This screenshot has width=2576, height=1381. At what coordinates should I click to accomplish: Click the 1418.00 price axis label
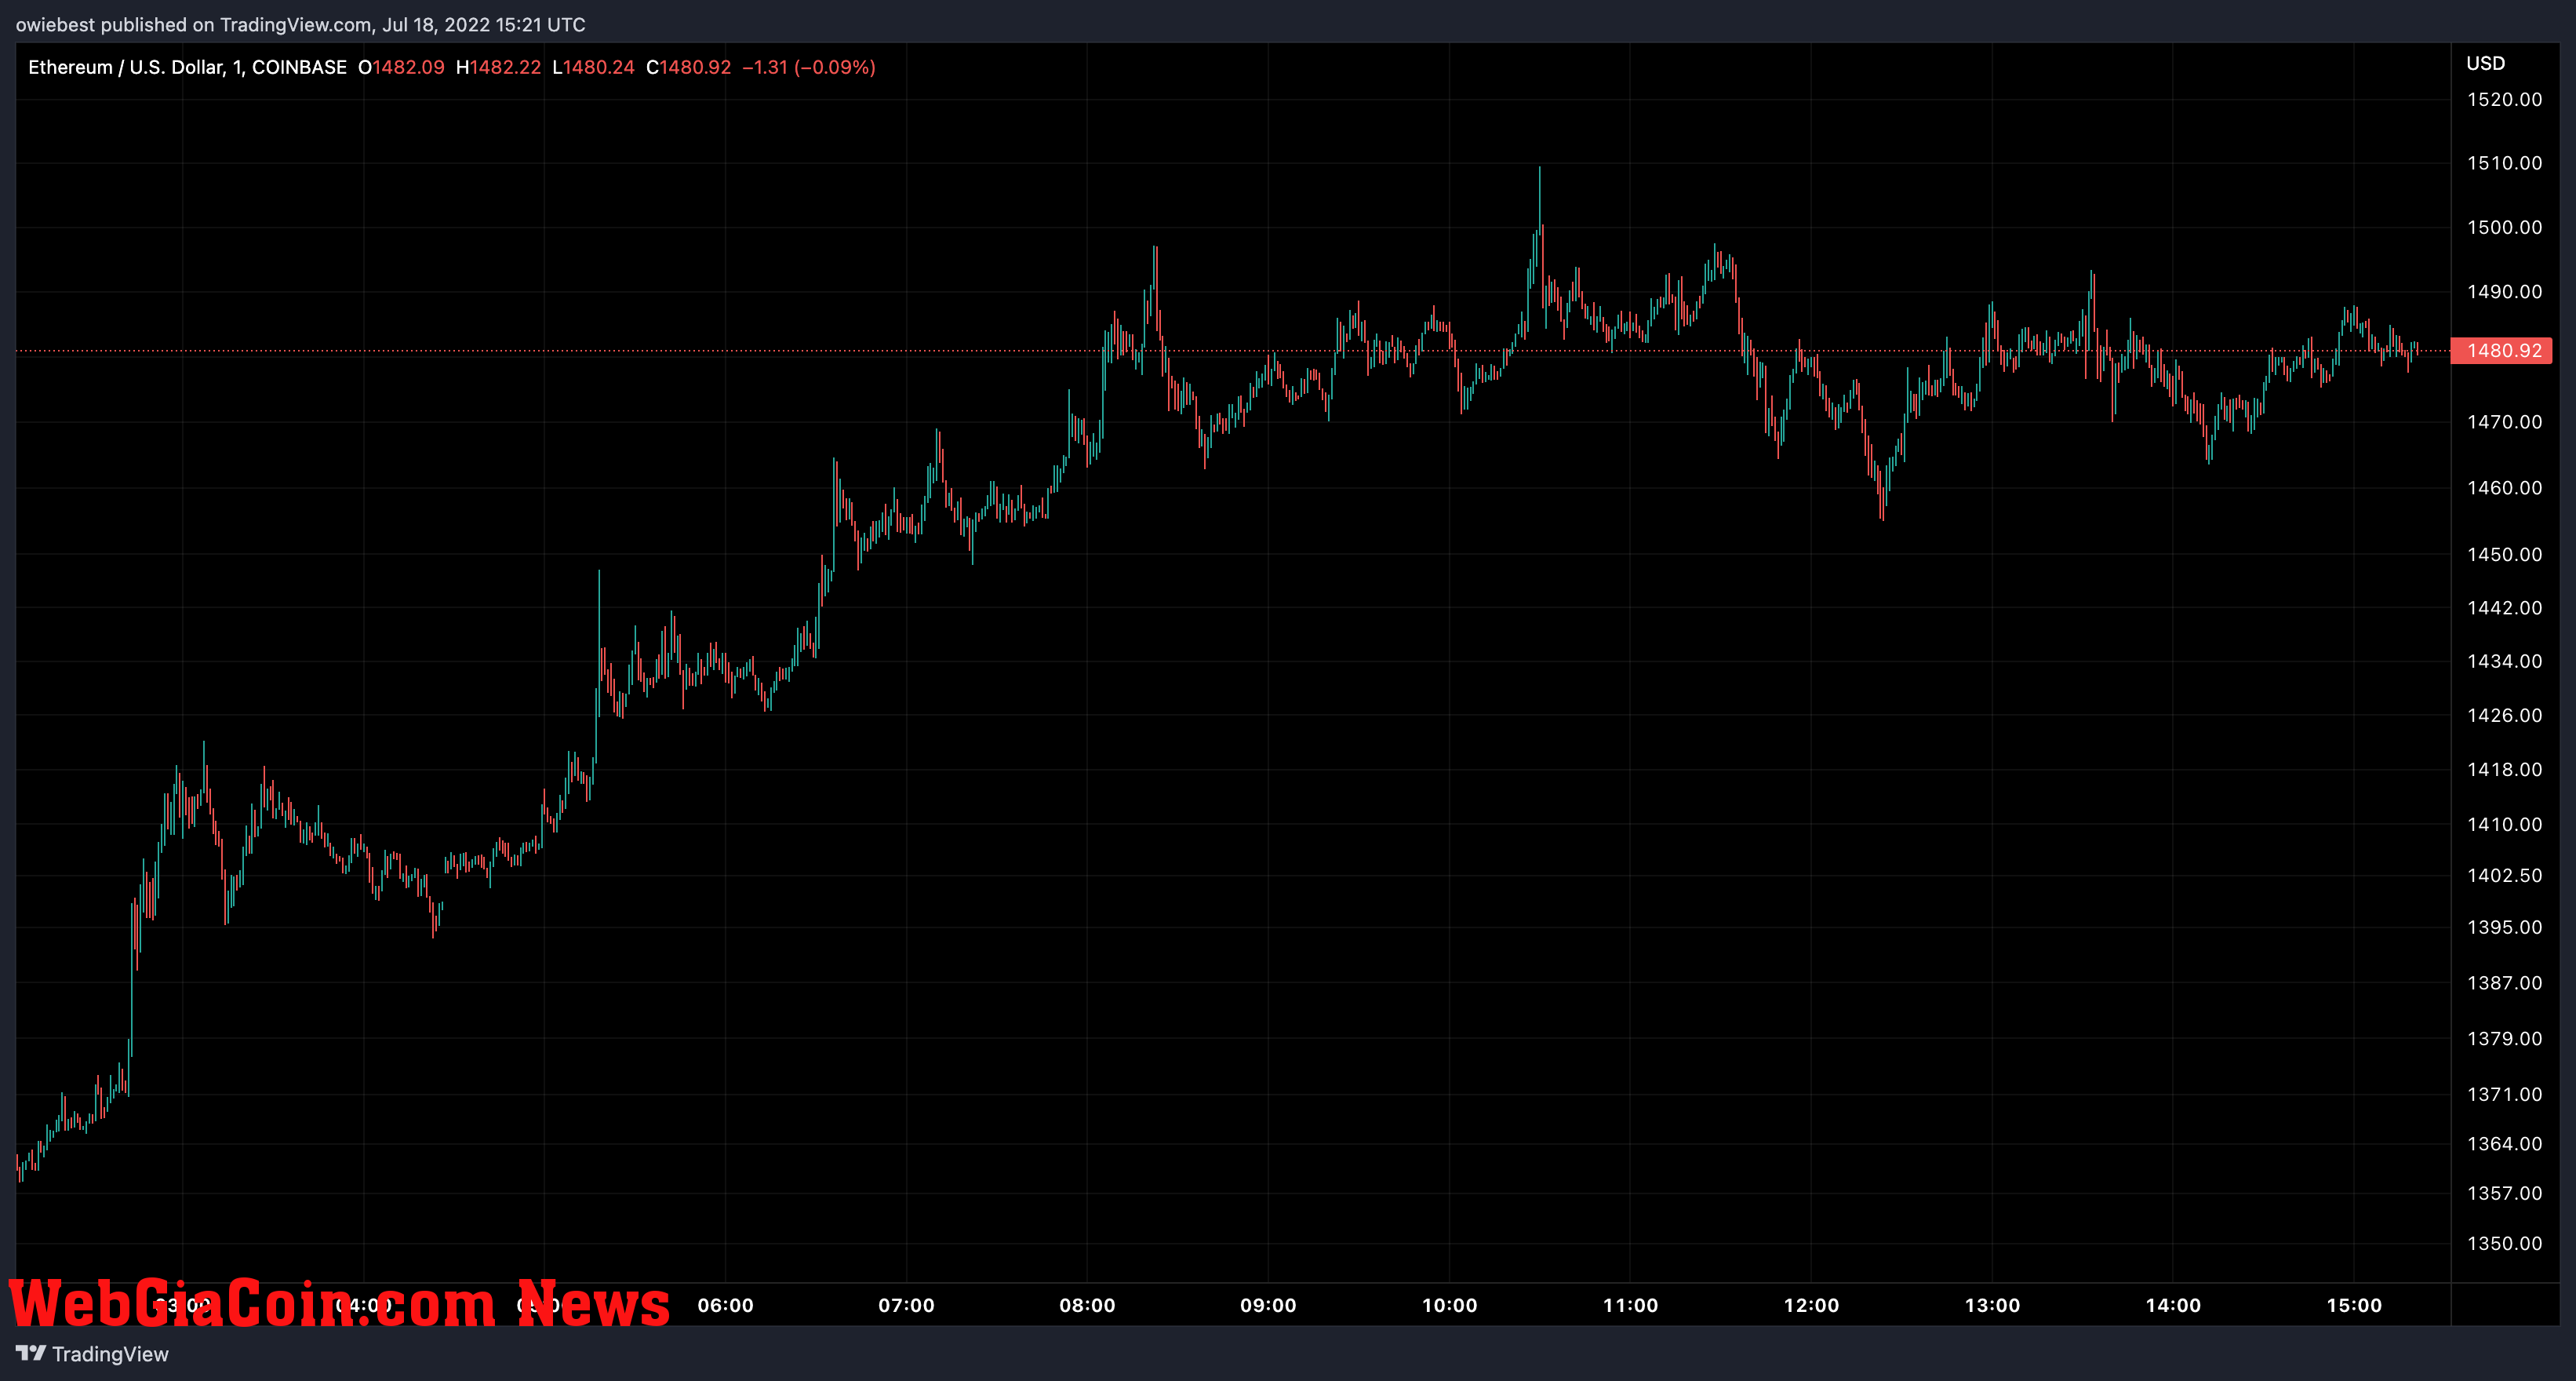tap(2504, 769)
